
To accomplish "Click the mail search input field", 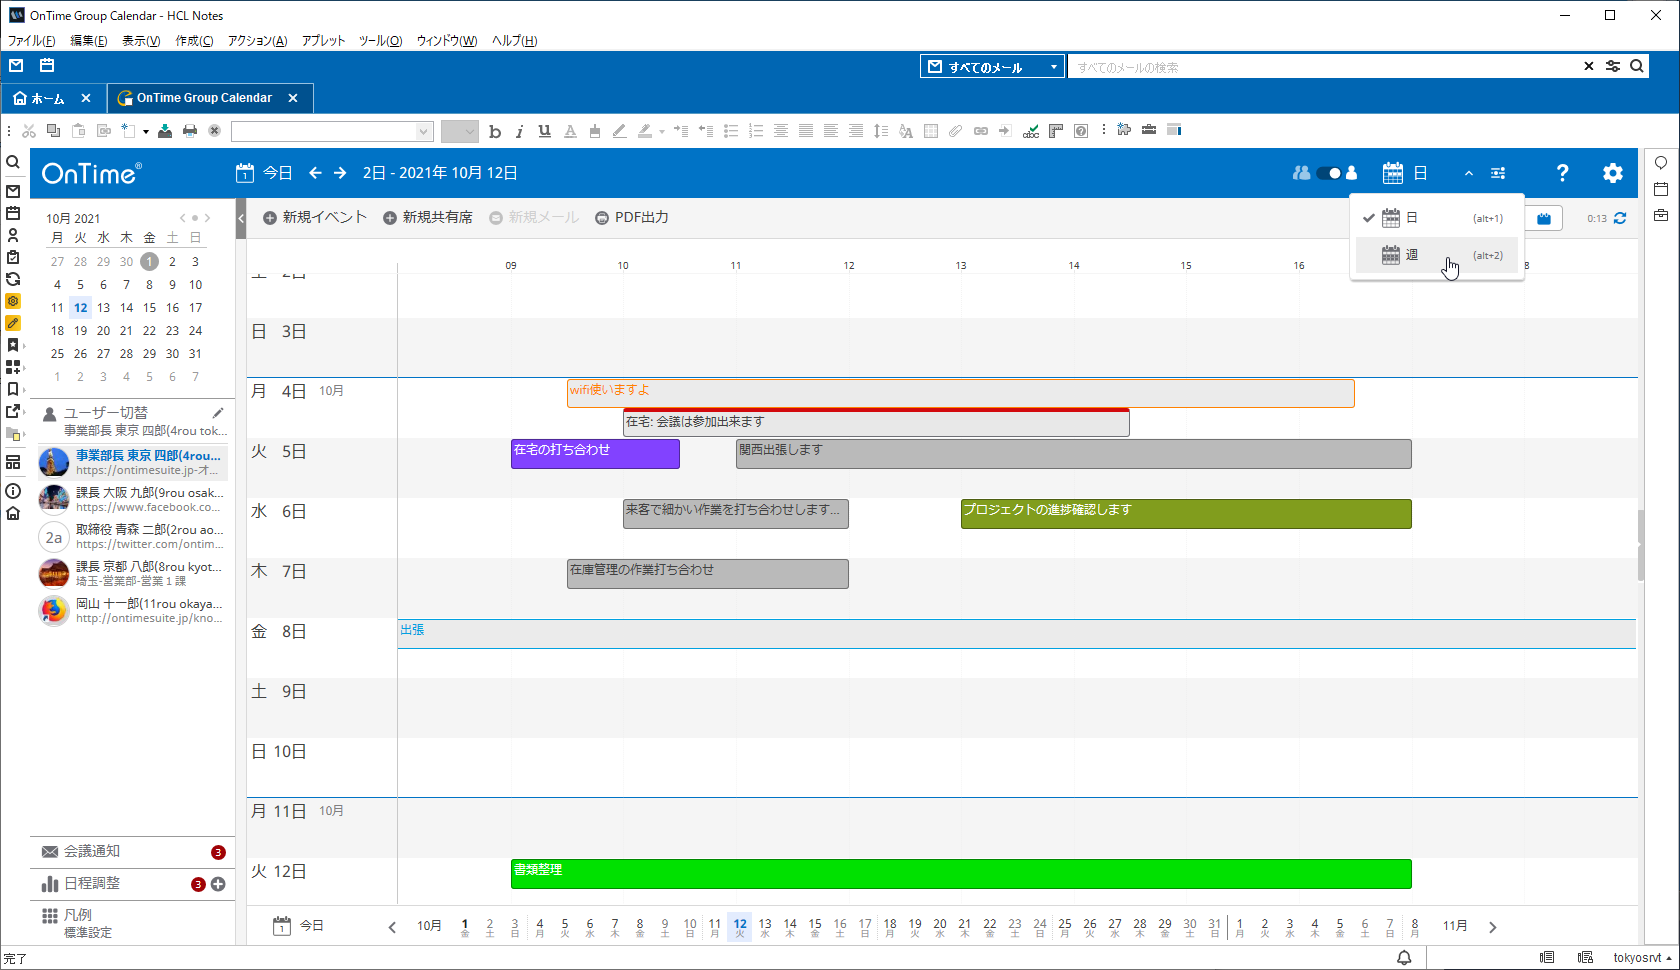I will coord(1322,67).
